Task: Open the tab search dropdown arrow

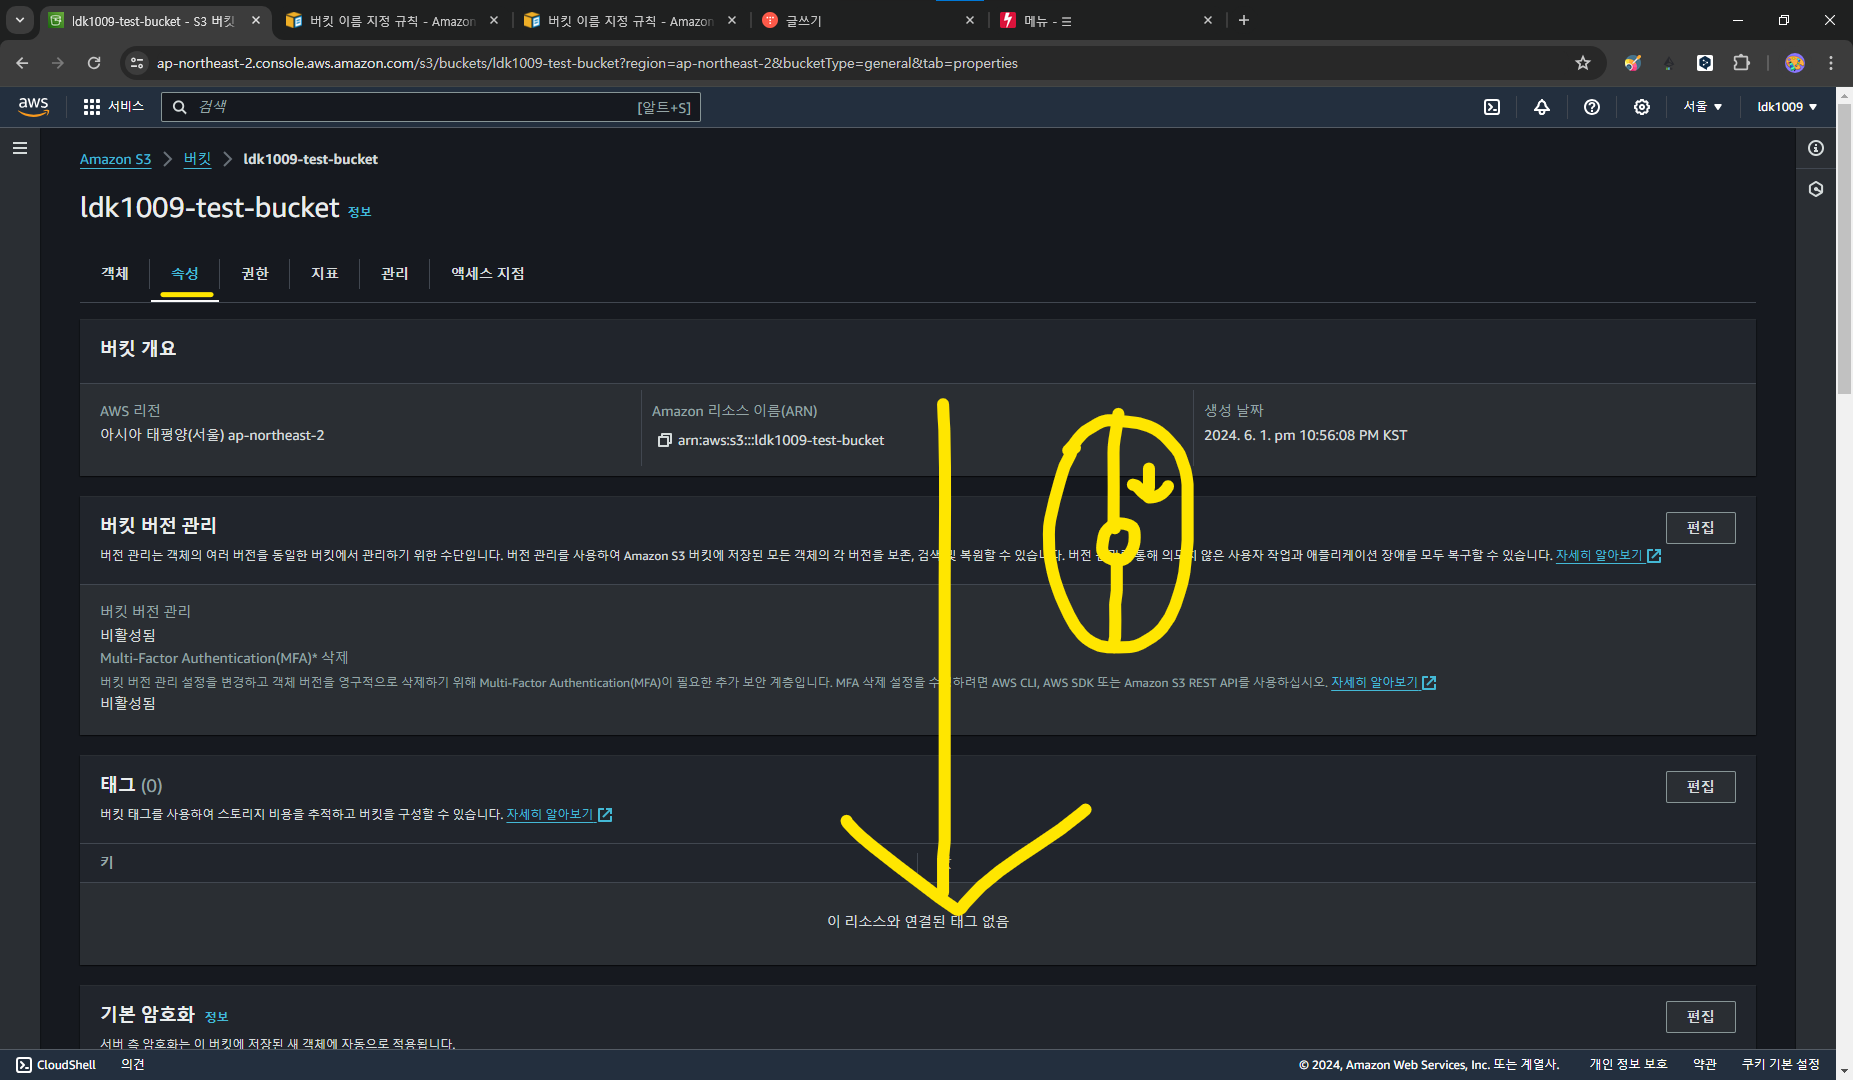Action: 19,20
